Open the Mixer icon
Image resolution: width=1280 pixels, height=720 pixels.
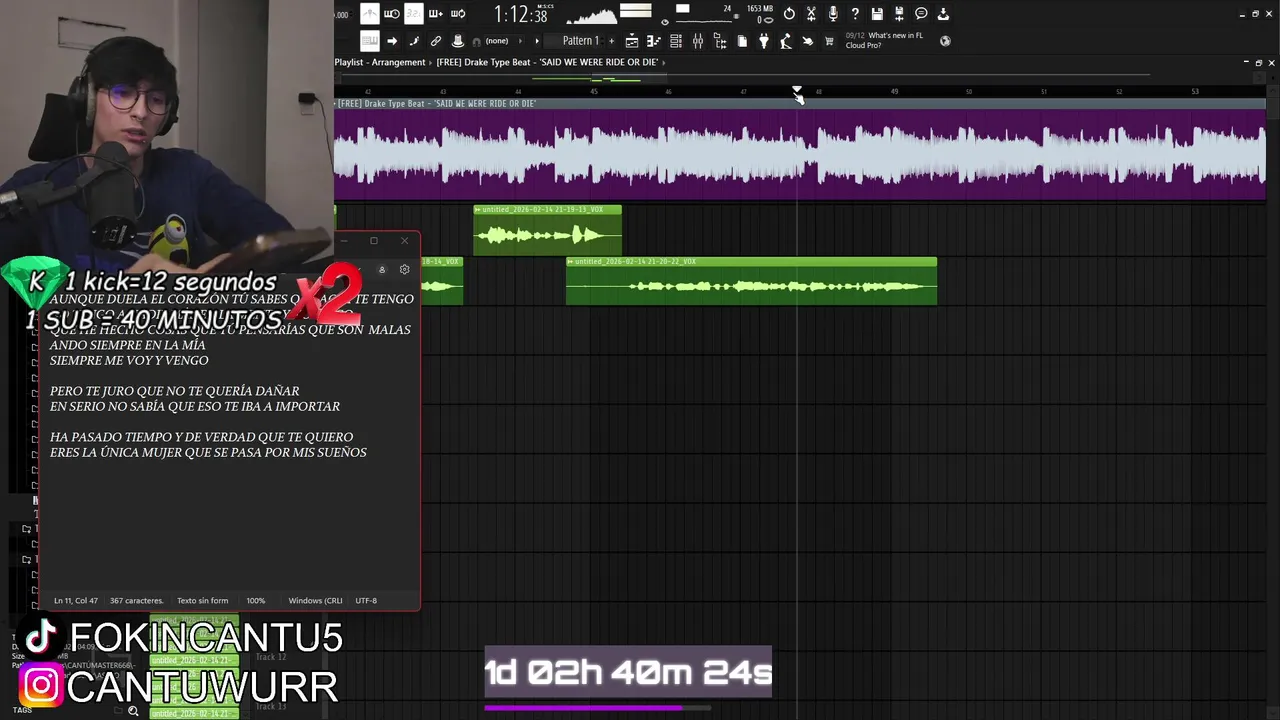coord(698,41)
